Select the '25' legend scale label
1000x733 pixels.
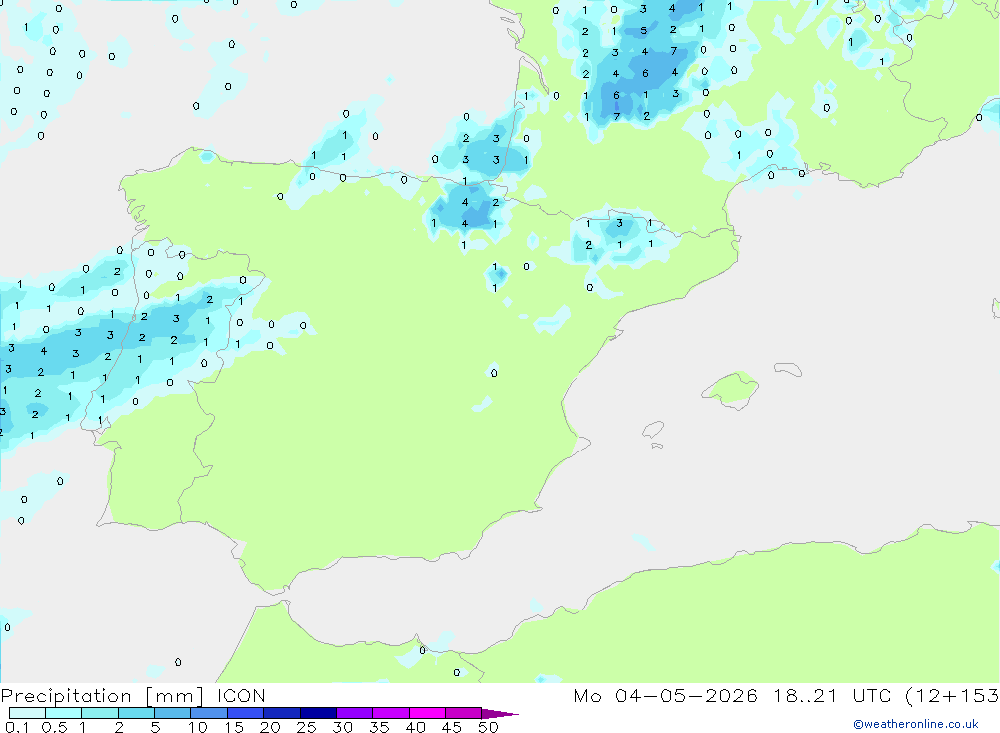[306, 727]
